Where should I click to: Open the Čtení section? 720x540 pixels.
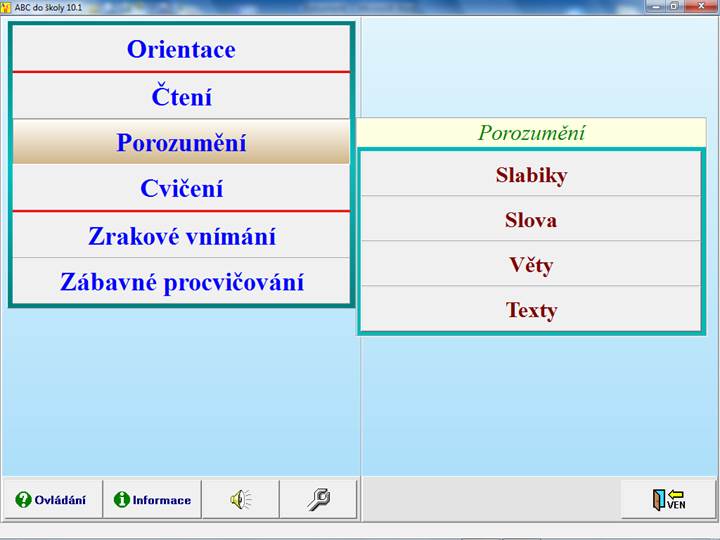pos(181,96)
